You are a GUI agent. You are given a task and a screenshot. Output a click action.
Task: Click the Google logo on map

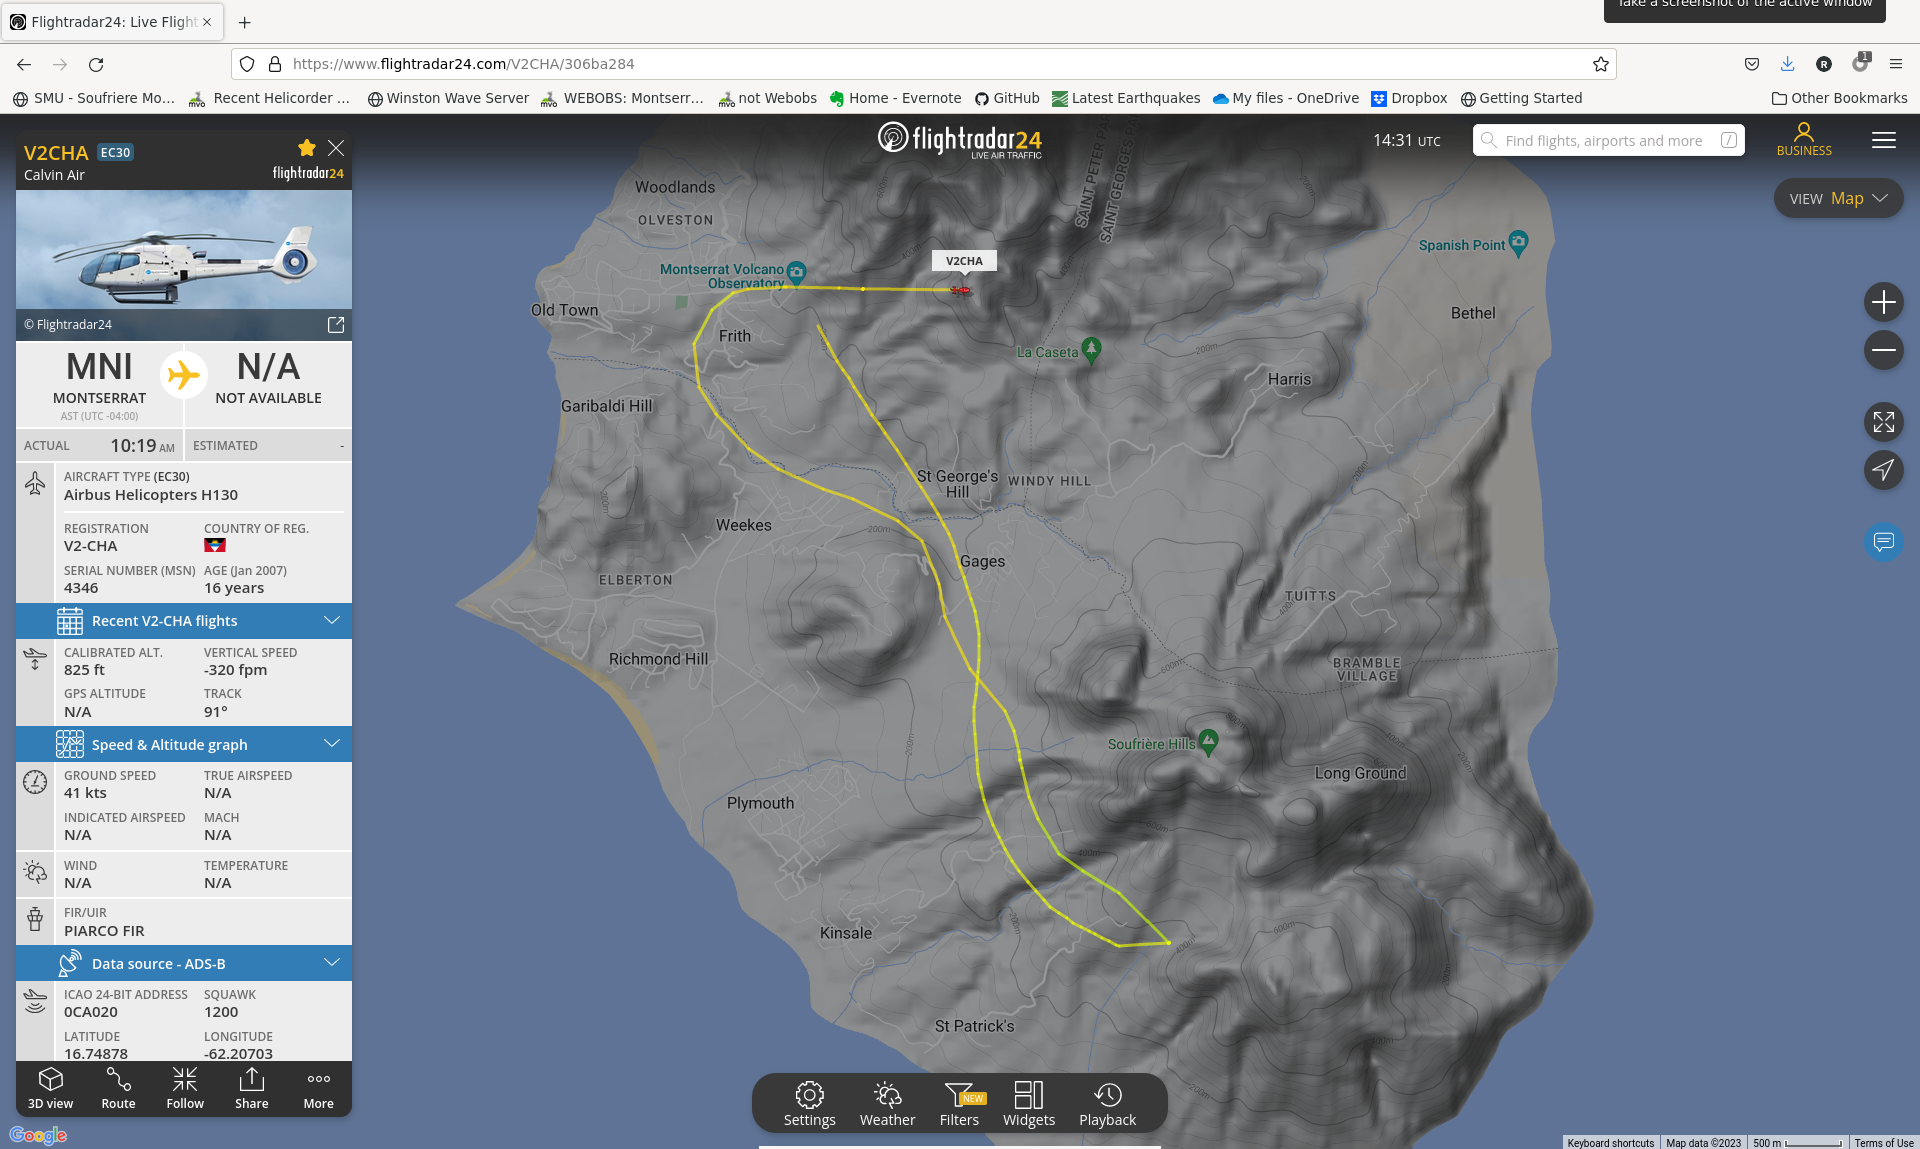click(x=38, y=1135)
